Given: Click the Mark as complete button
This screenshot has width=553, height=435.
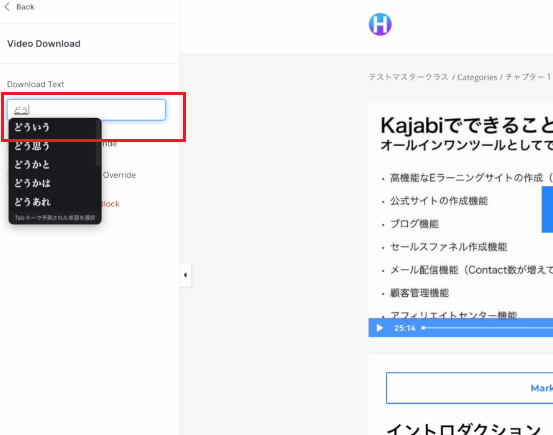Looking at the screenshot, I should pos(469,388).
